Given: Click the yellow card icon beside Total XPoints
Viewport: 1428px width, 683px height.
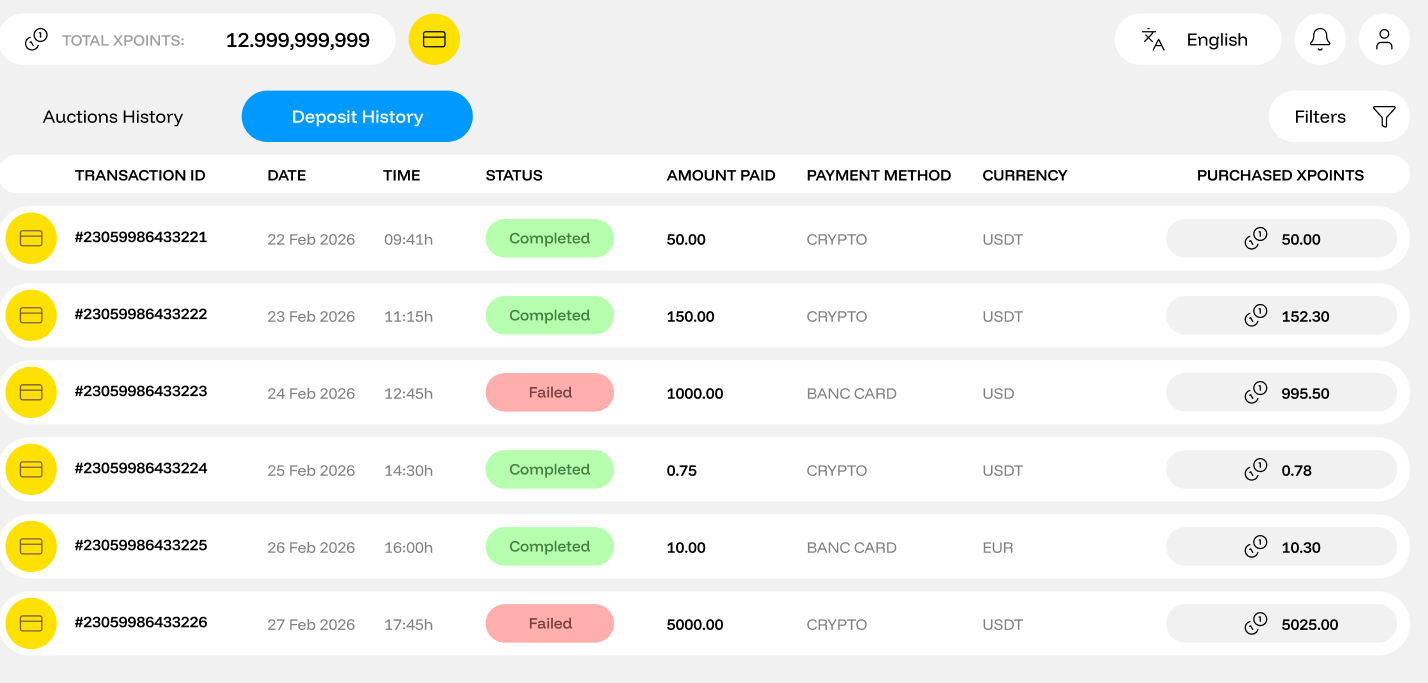Looking at the screenshot, I should 434,39.
